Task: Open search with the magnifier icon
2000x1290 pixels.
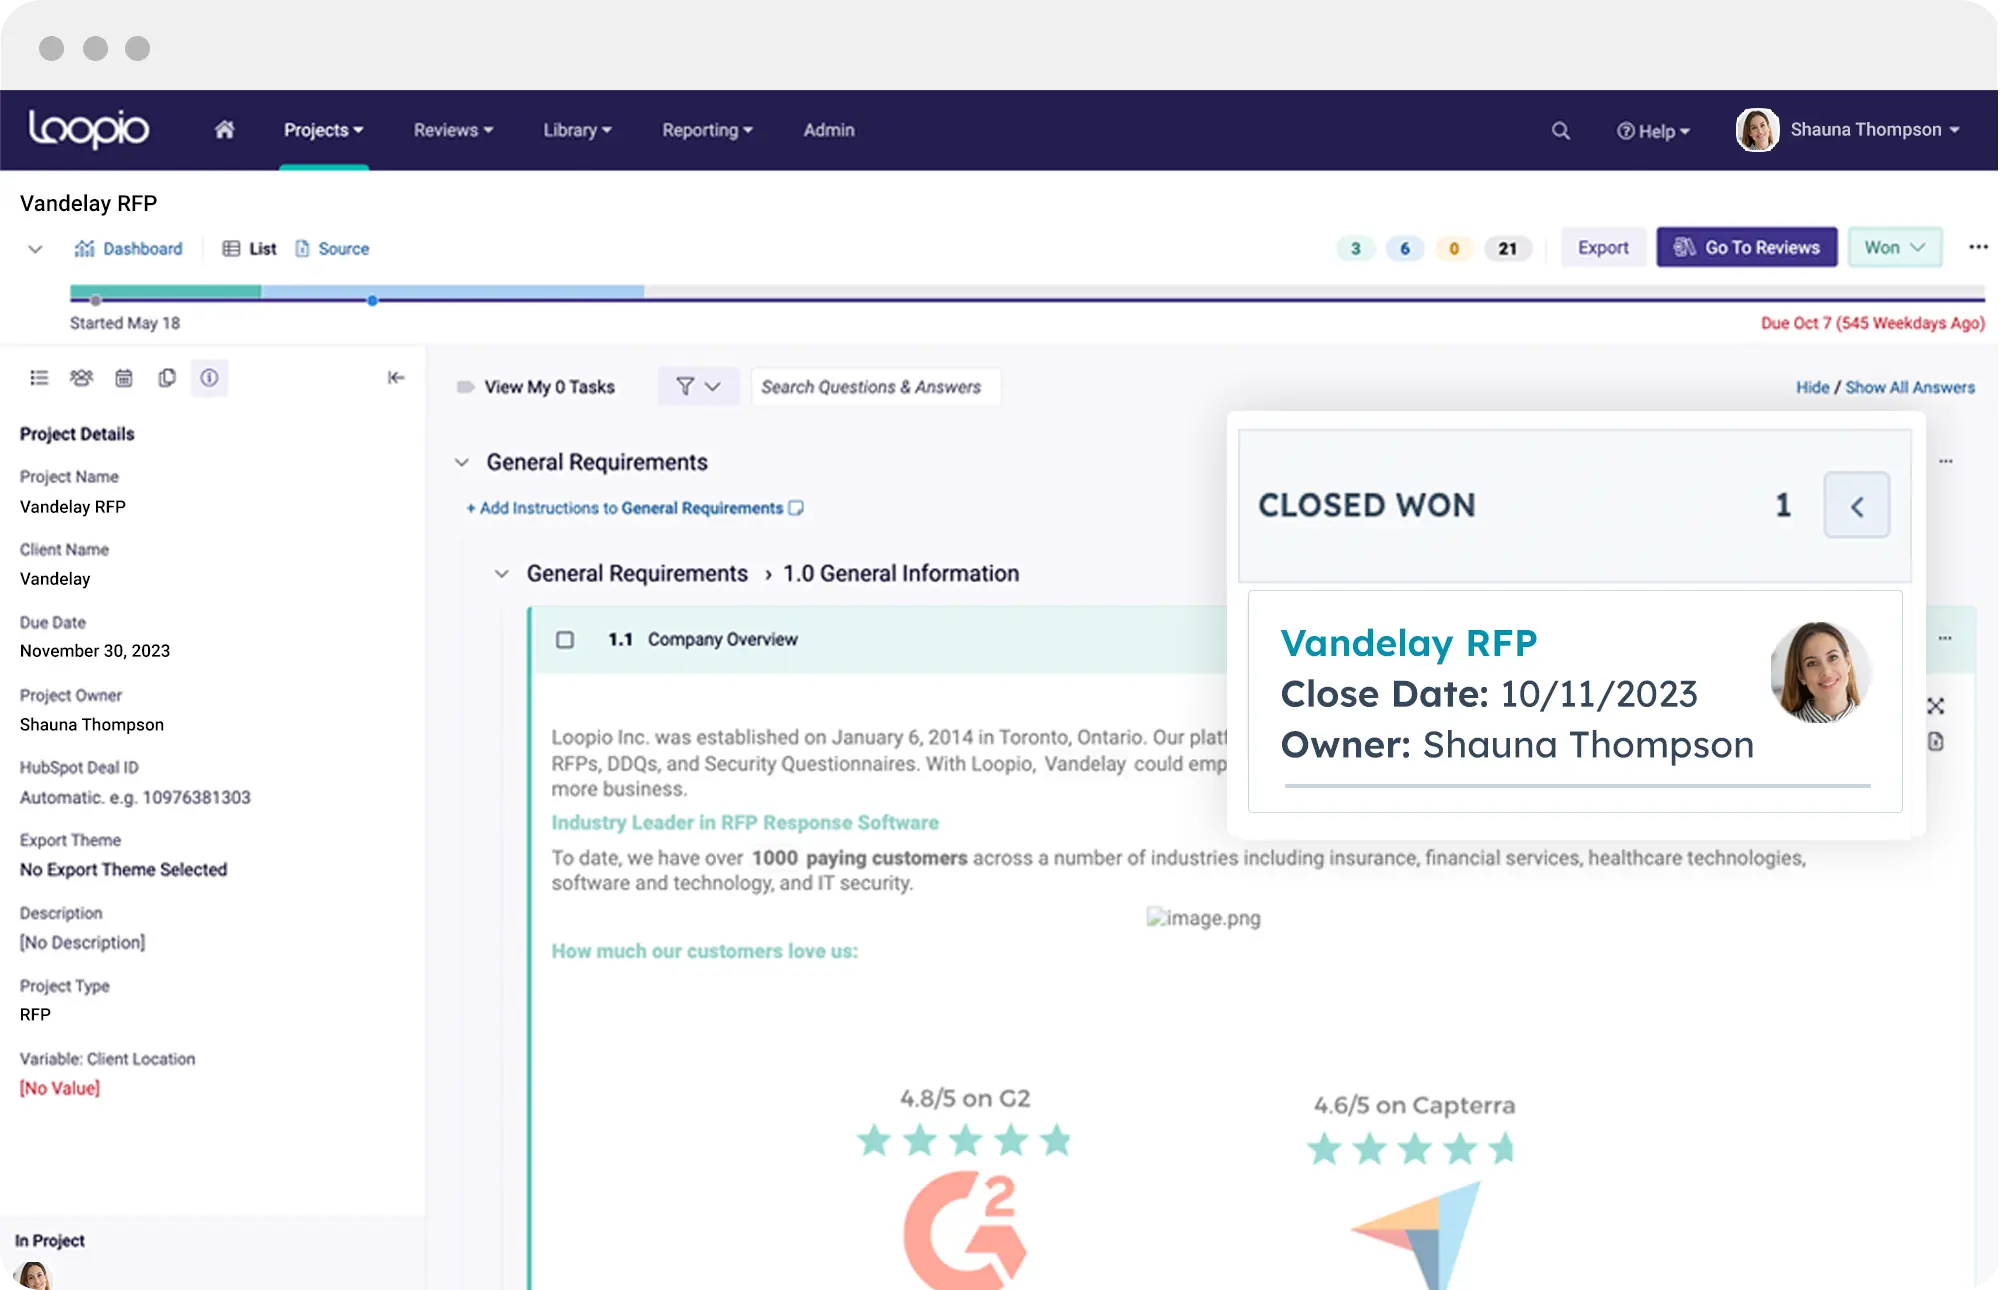Action: (1560, 131)
